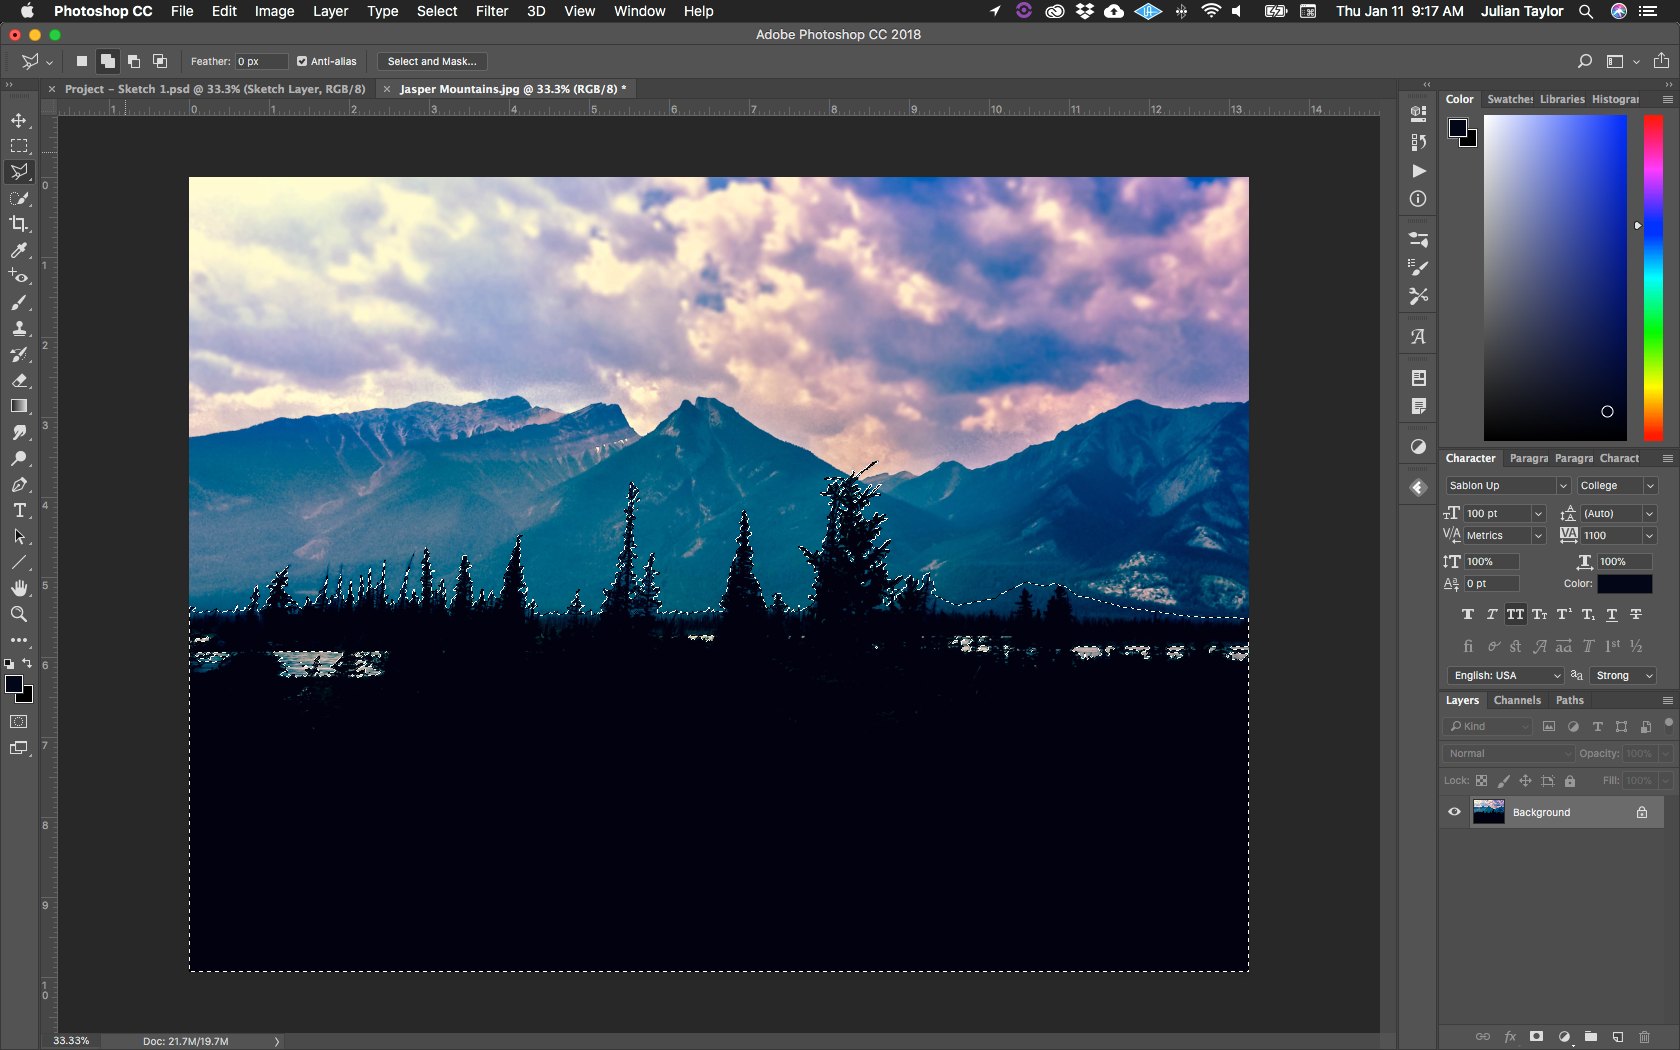Select the Zoom tool
The height and width of the screenshot is (1050, 1680).
click(19, 614)
